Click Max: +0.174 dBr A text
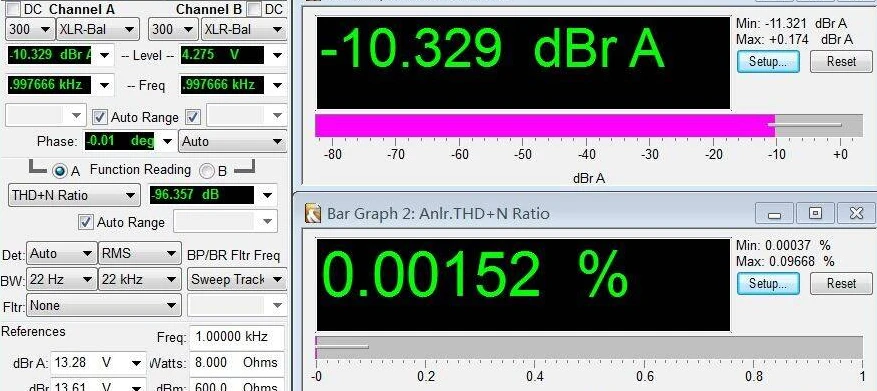The height and width of the screenshot is (391, 877). tap(794, 40)
